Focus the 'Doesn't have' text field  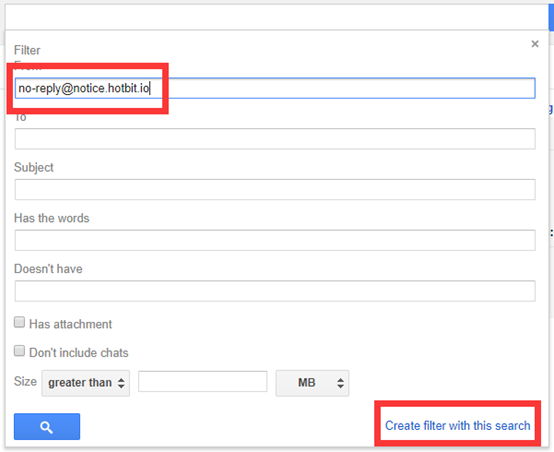coord(275,291)
